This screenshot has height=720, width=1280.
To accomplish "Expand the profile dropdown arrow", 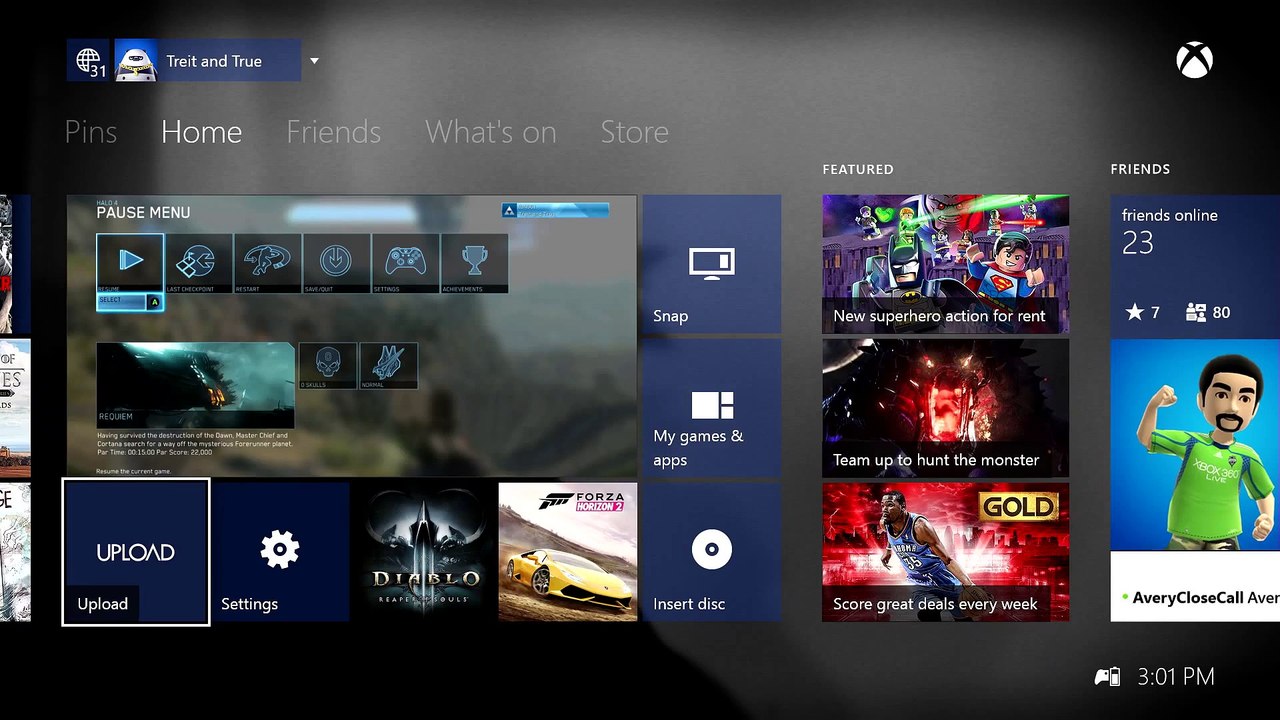I will 314,61.
